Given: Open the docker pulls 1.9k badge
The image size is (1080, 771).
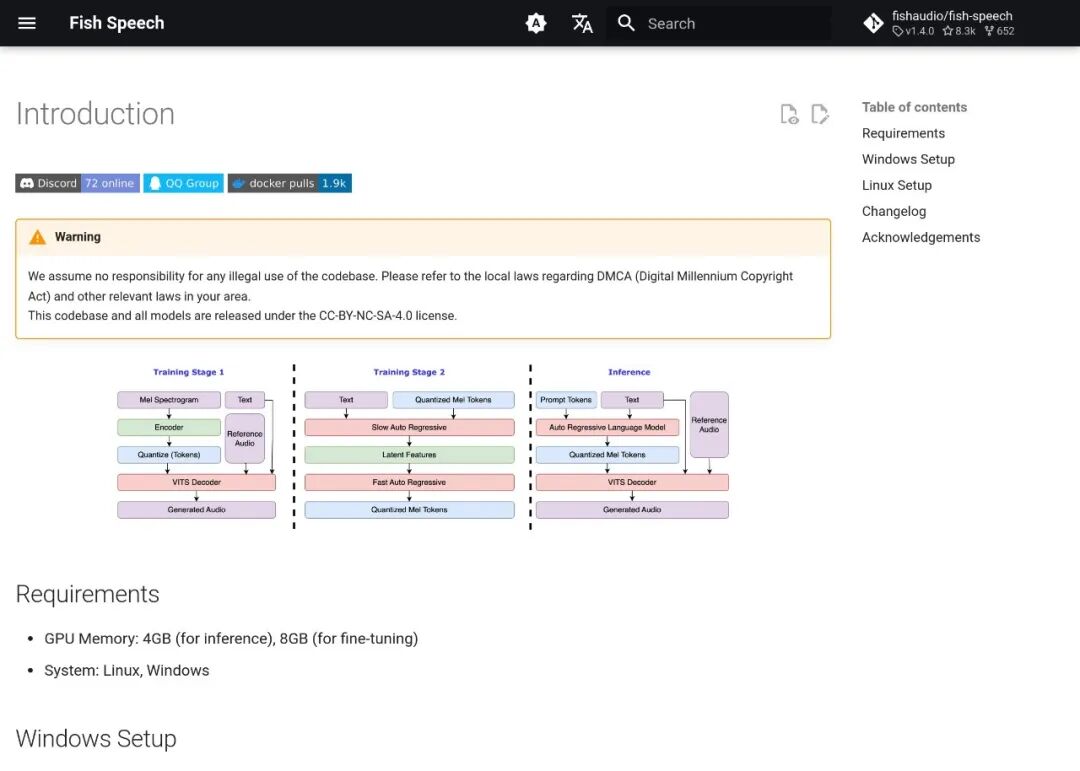Looking at the screenshot, I should pos(290,183).
